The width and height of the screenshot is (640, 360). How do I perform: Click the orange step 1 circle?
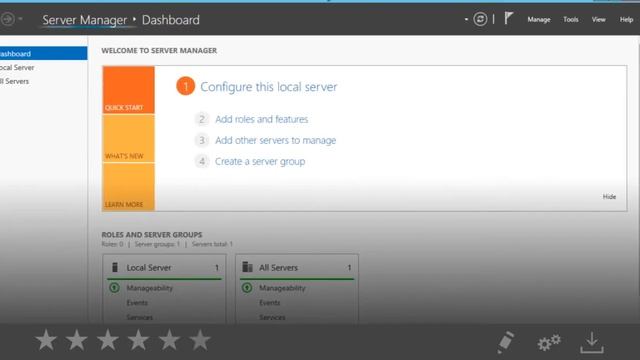[x=185, y=87]
